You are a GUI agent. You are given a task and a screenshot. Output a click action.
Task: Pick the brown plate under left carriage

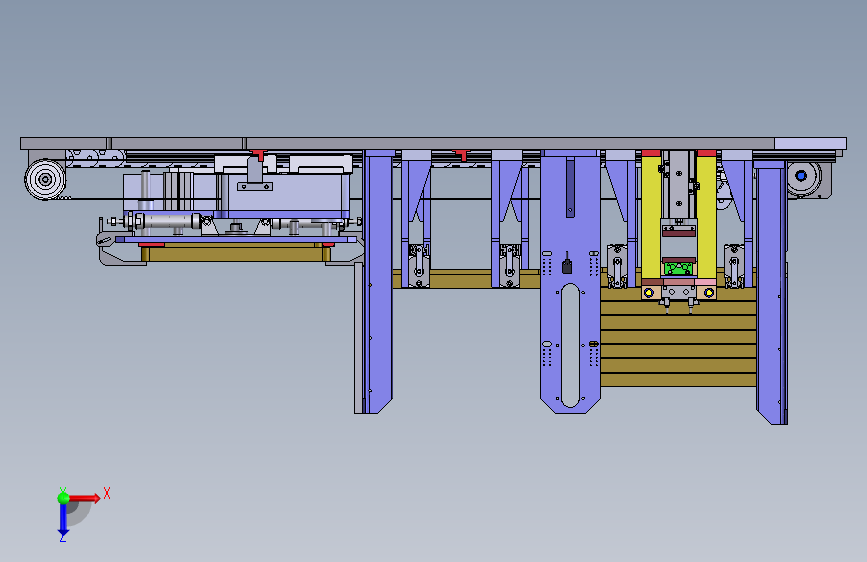click(236, 253)
